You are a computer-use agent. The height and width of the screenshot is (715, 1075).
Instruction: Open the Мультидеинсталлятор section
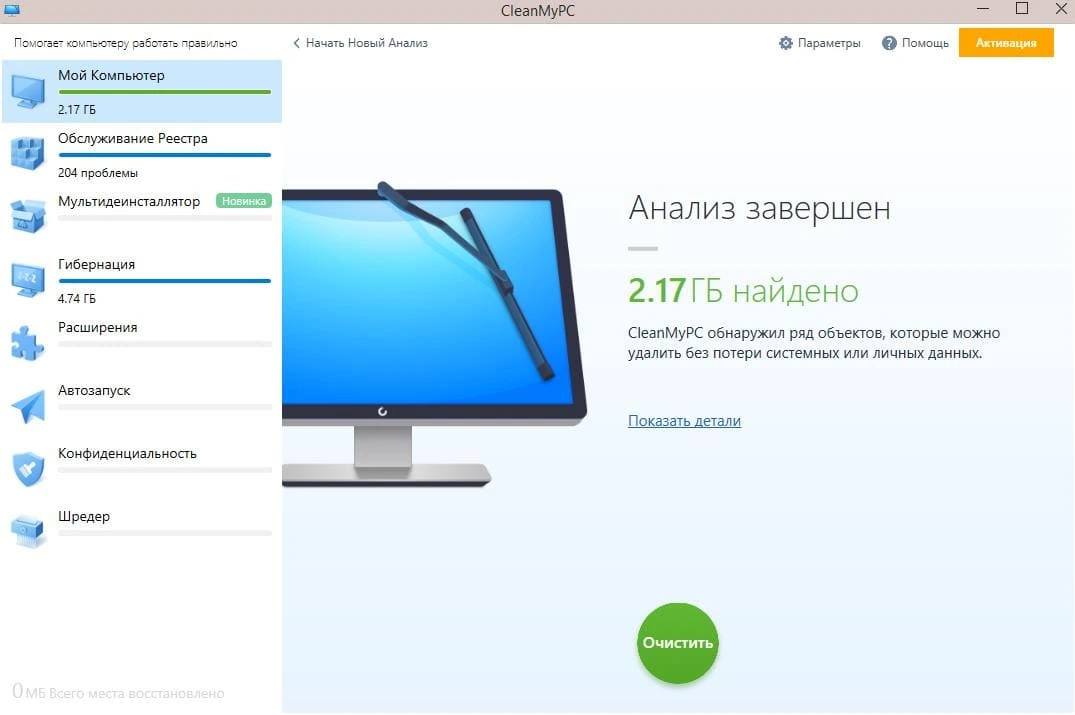142,217
